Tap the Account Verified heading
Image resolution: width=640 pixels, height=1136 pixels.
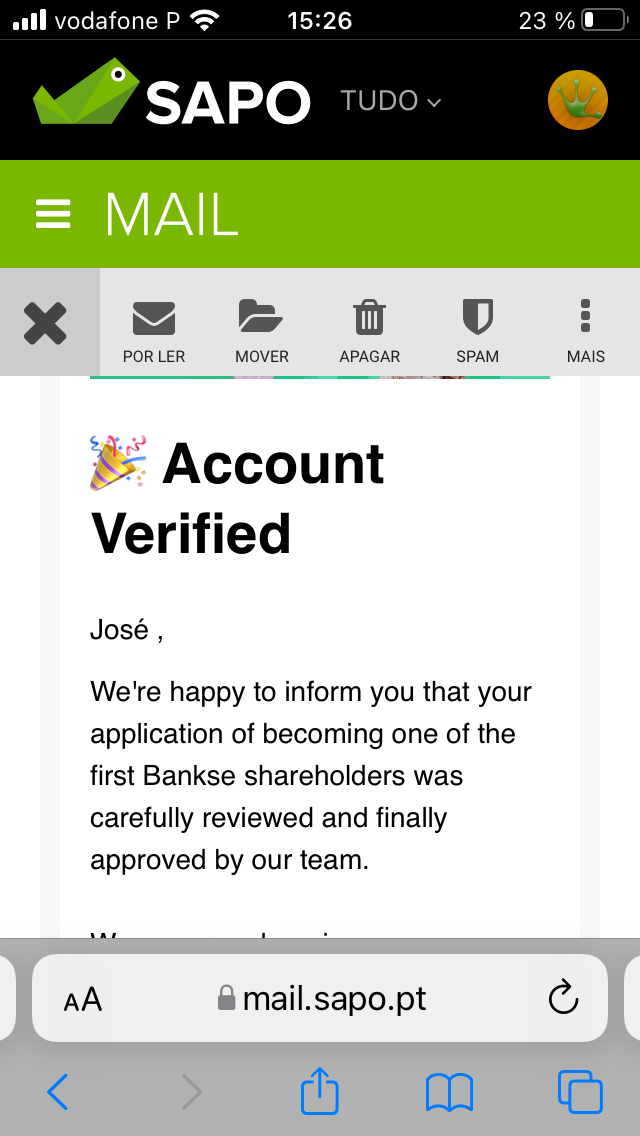(x=238, y=498)
